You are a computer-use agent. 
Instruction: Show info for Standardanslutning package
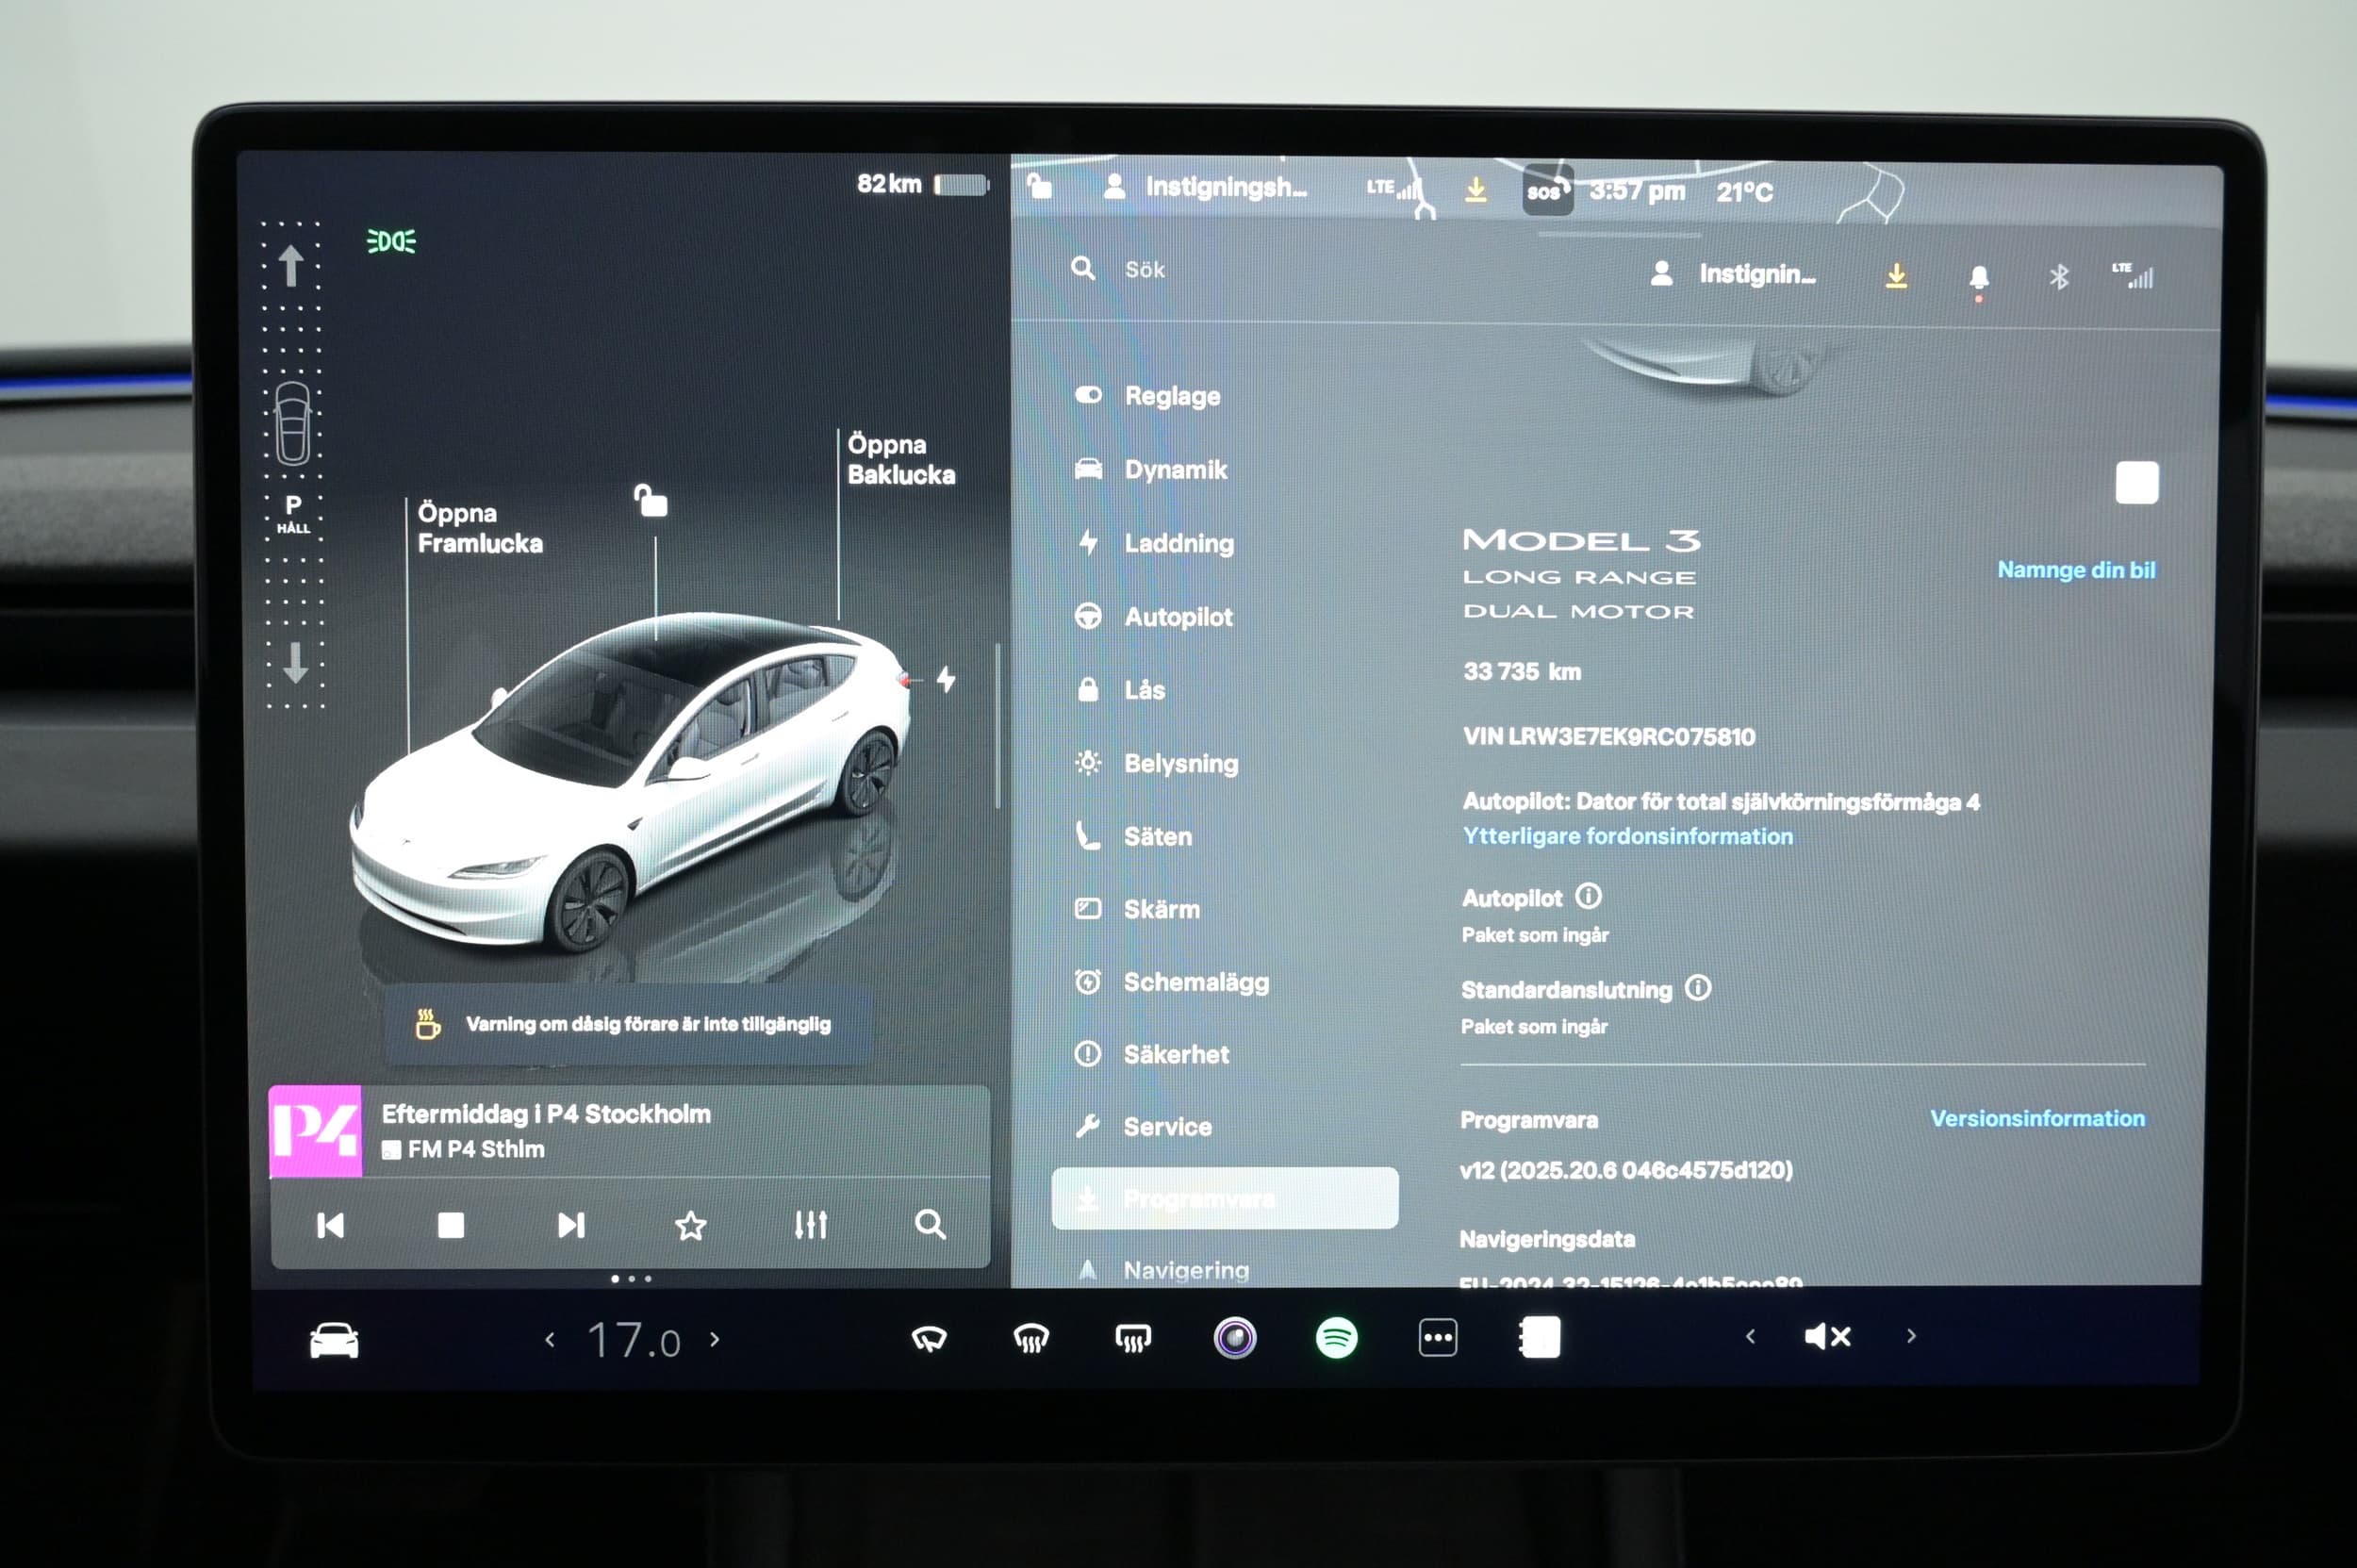point(1698,988)
